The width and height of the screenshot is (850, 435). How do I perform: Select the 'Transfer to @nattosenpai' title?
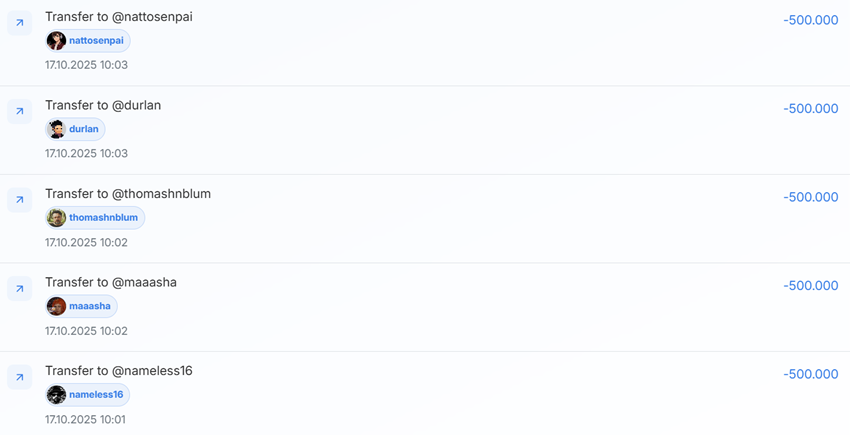[118, 17]
